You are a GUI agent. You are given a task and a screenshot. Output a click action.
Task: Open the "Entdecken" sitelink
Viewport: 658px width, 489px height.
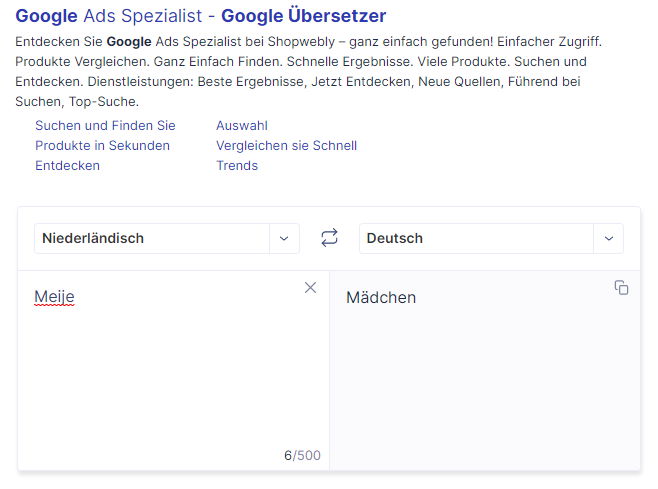tap(67, 165)
